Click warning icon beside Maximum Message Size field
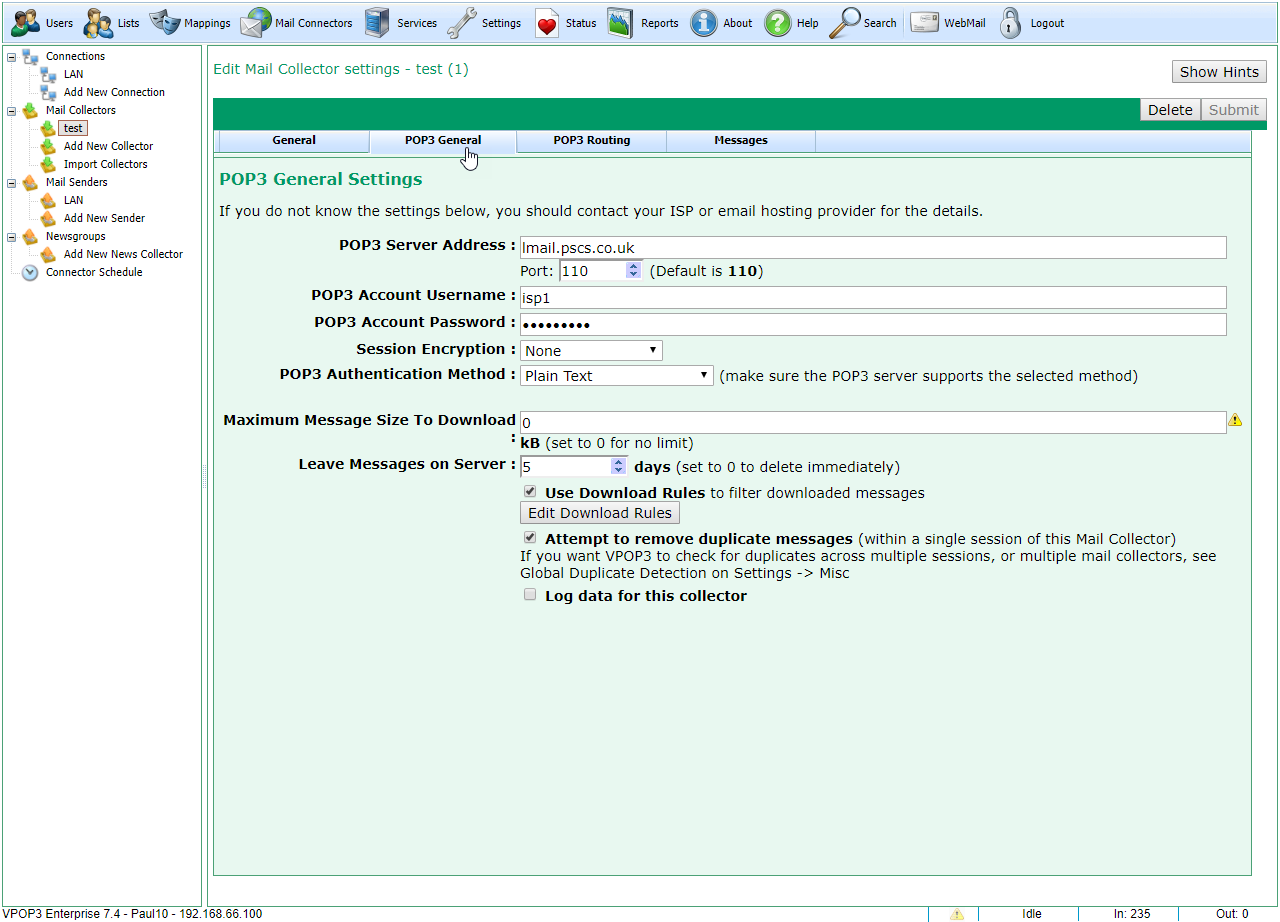Screen dimensions: 1280x922 tap(1235, 420)
